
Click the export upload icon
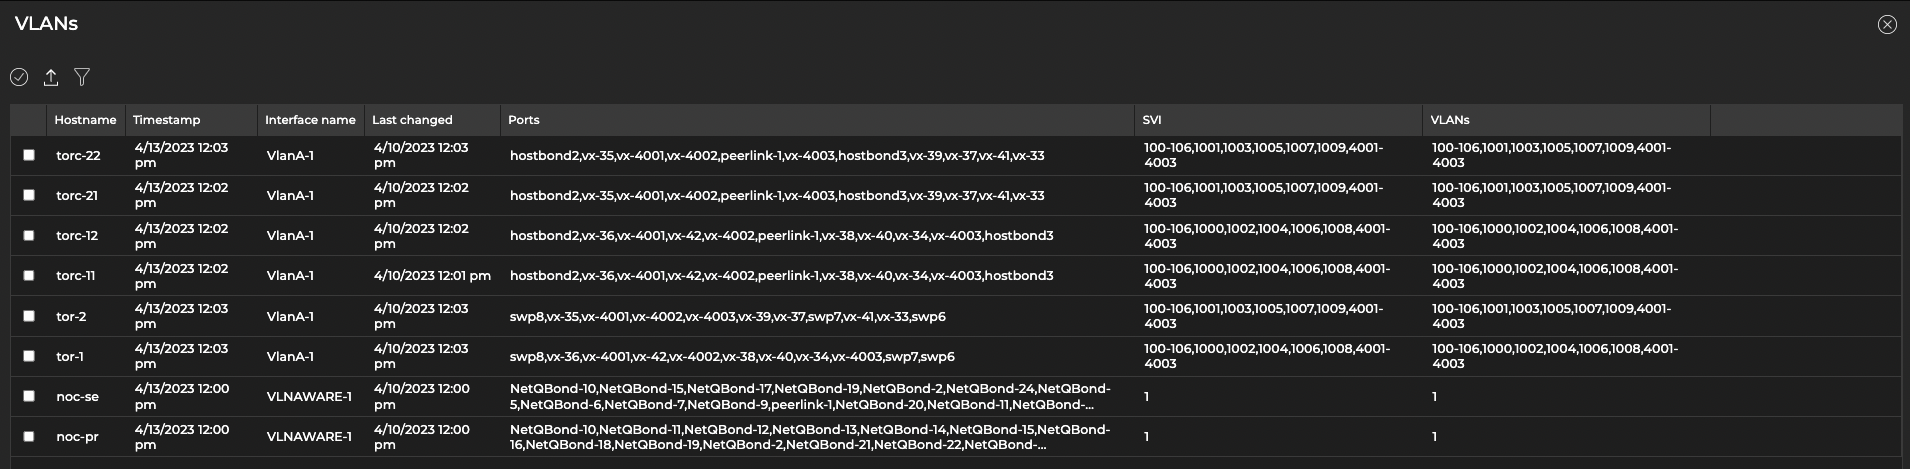click(x=51, y=77)
